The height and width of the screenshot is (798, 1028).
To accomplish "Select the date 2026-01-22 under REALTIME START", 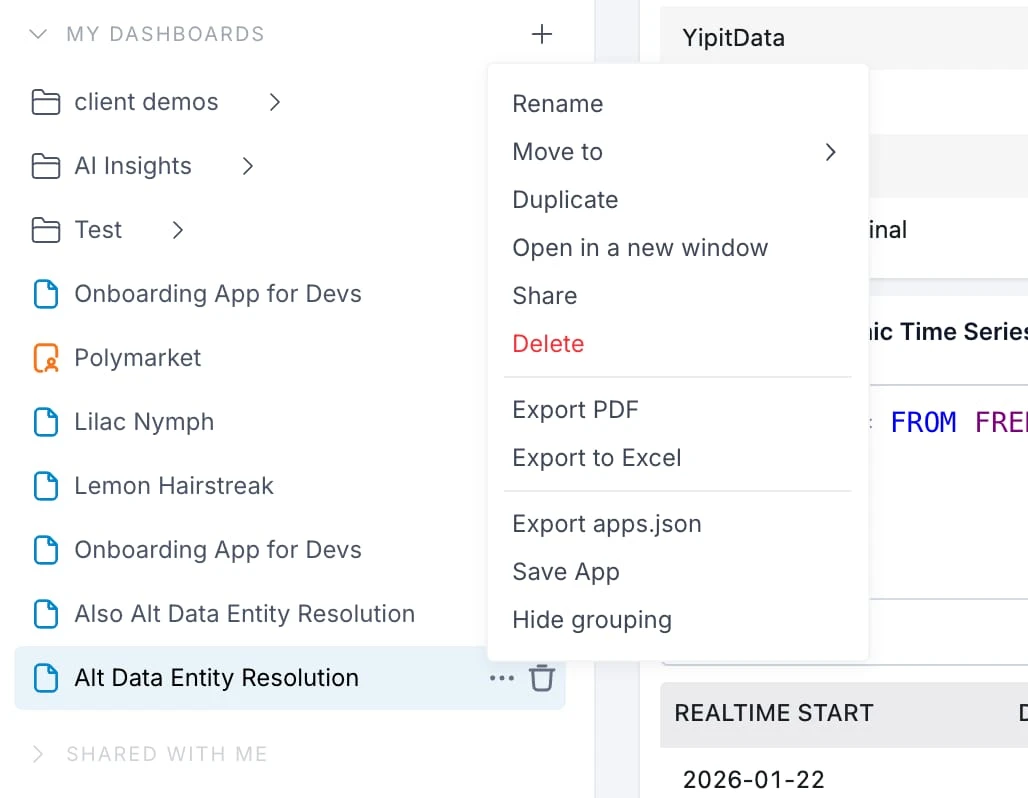I will click(735, 779).
